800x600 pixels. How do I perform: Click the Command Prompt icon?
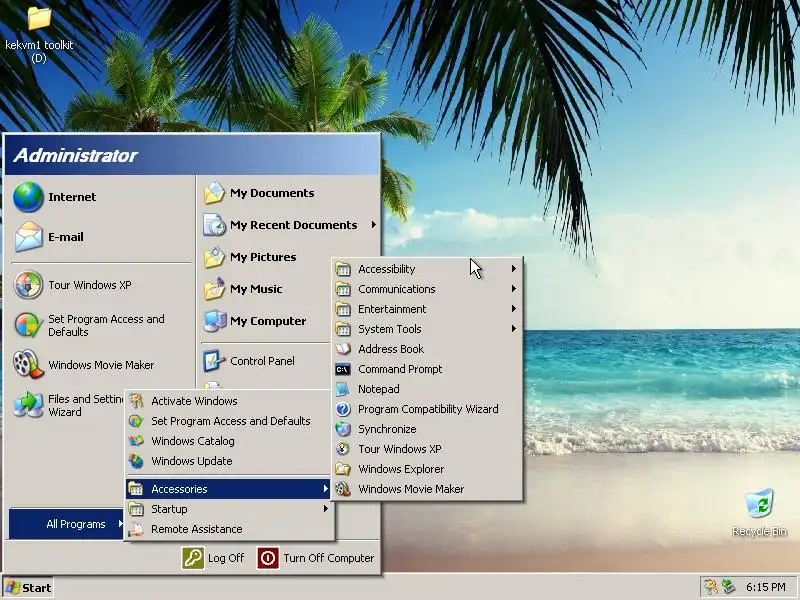tap(343, 369)
